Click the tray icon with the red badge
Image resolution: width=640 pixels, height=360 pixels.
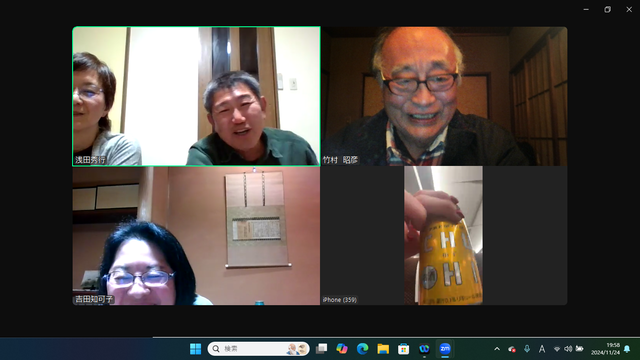(512, 349)
